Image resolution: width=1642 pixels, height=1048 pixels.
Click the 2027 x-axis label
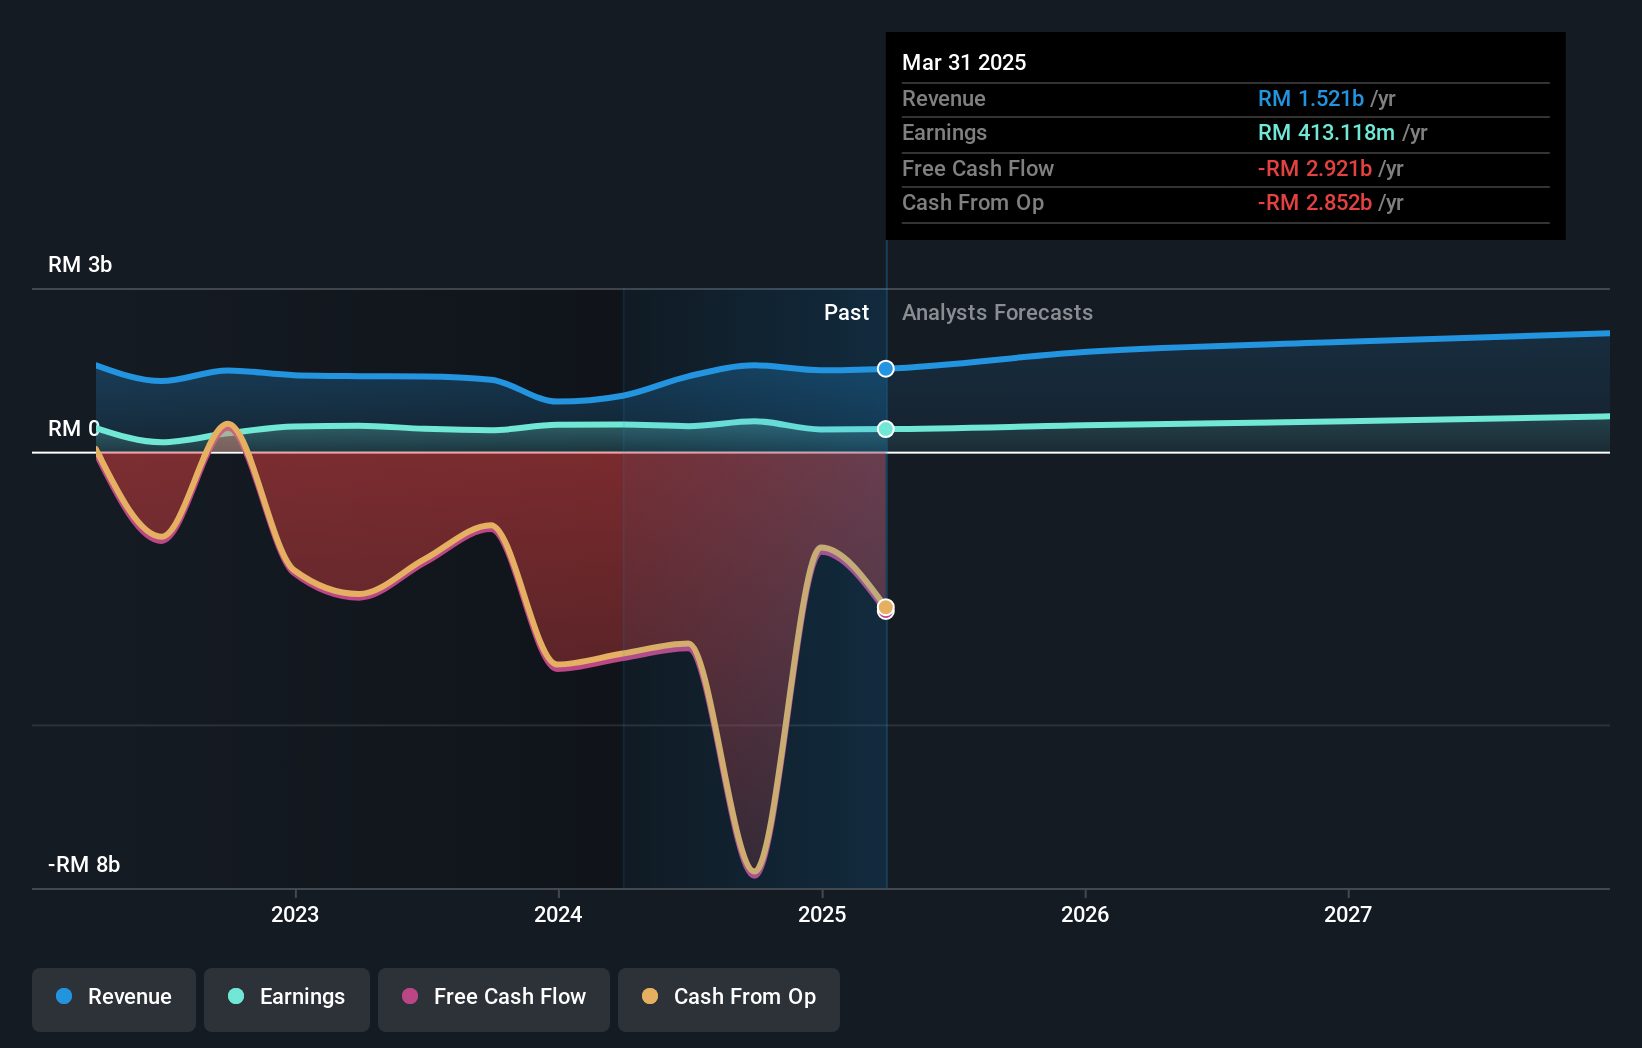[x=1348, y=914]
